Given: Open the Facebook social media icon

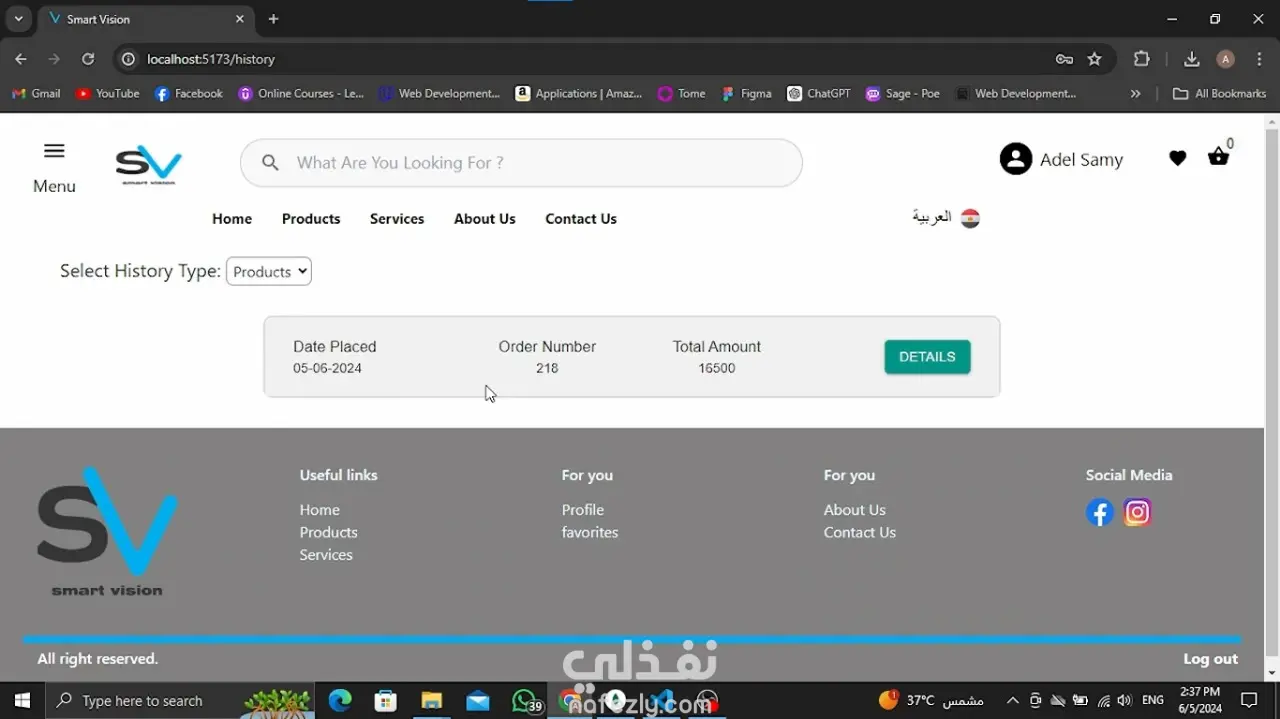Looking at the screenshot, I should tap(1100, 513).
